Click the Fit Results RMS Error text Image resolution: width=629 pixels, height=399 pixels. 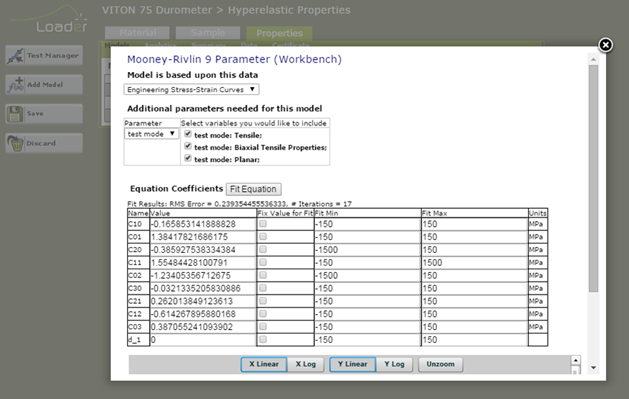click(x=239, y=204)
